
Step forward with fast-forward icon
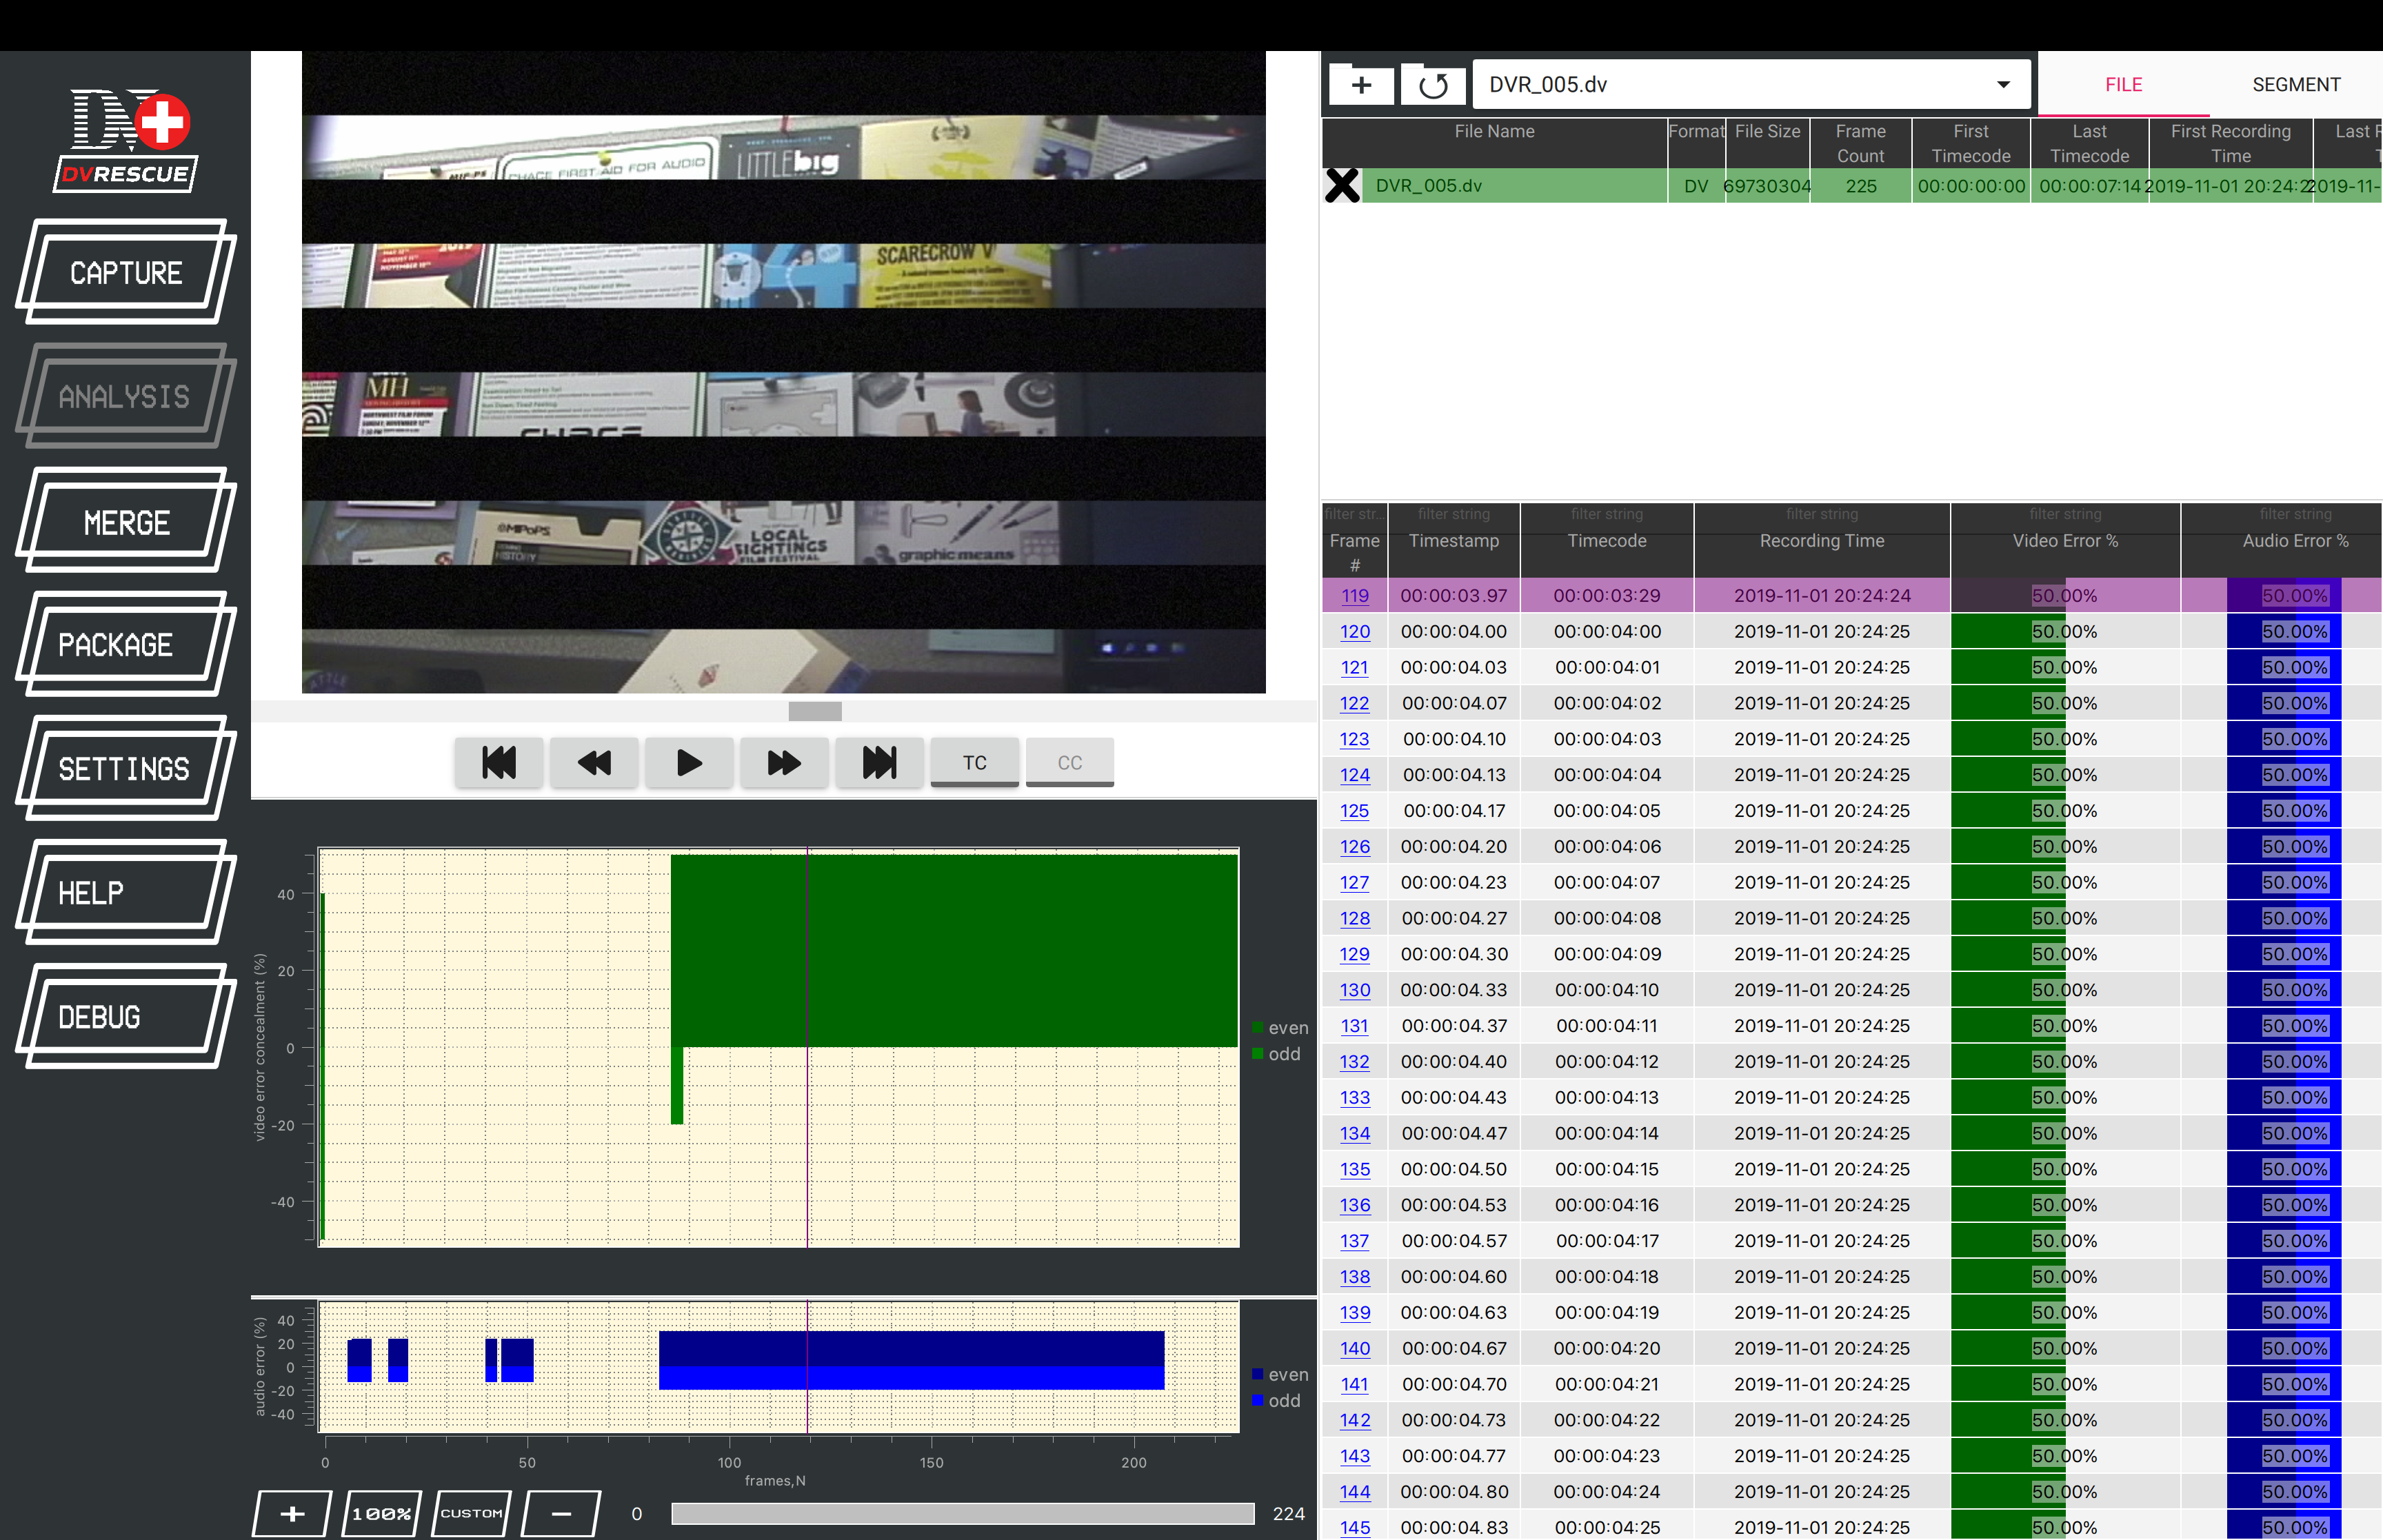coord(784,763)
